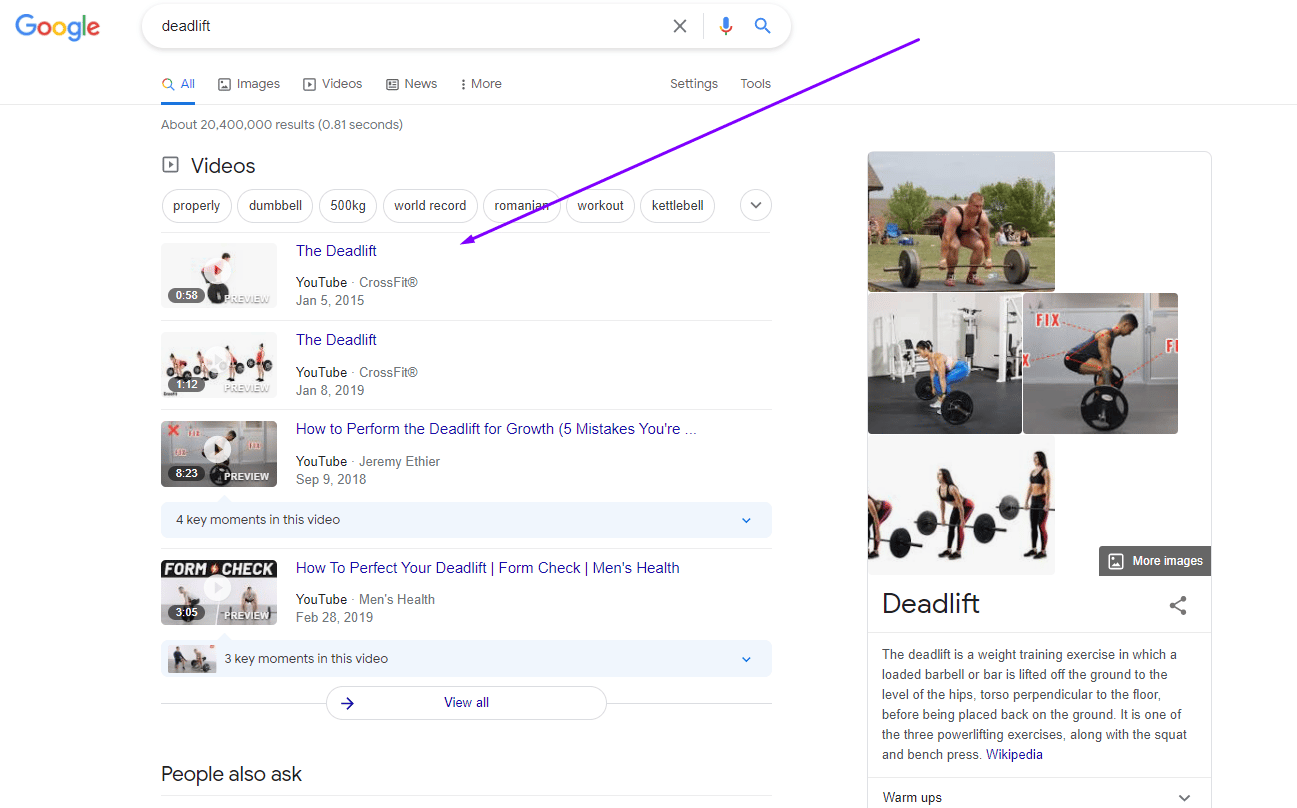Viewport: 1297px width, 808px height.
Task: Expand more video filter chips
Action: tap(756, 206)
